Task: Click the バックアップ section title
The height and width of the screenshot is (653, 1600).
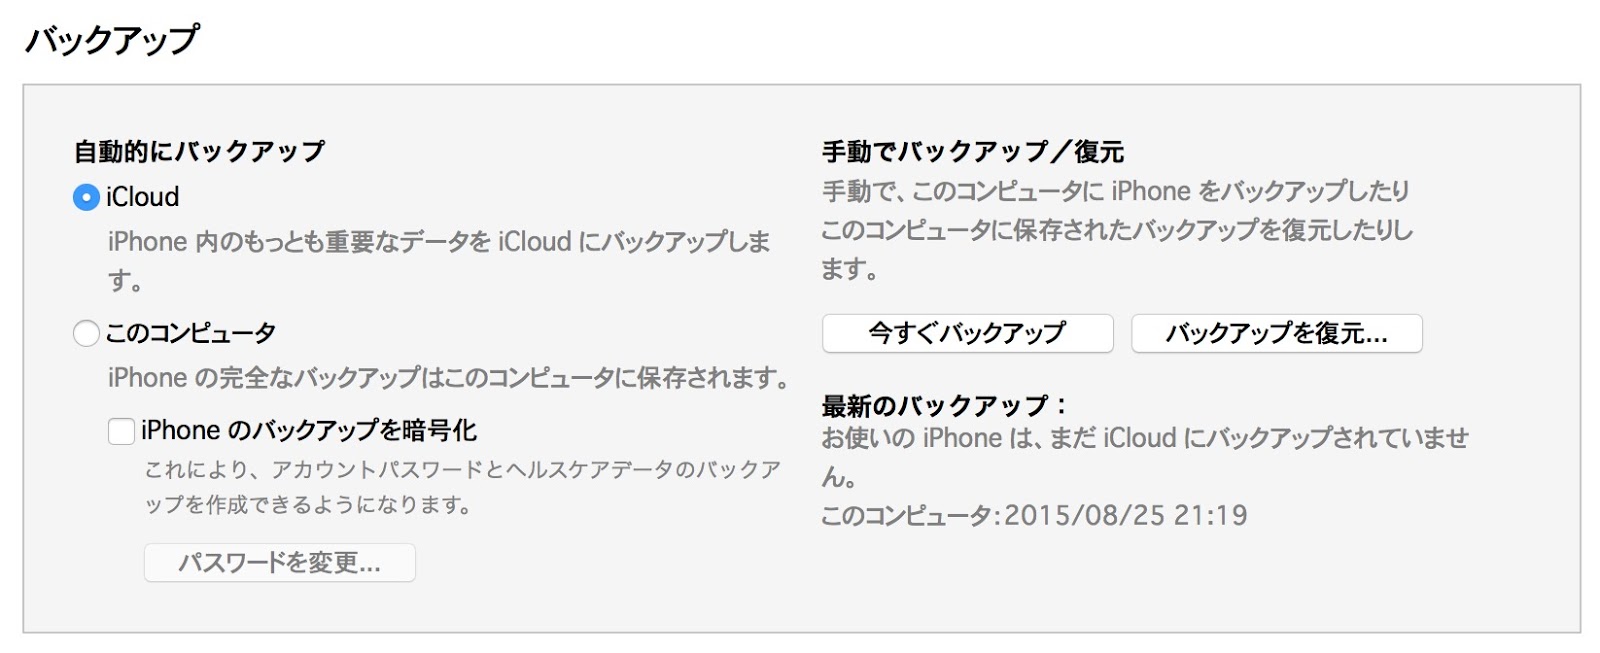Action: tap(111, 39)
